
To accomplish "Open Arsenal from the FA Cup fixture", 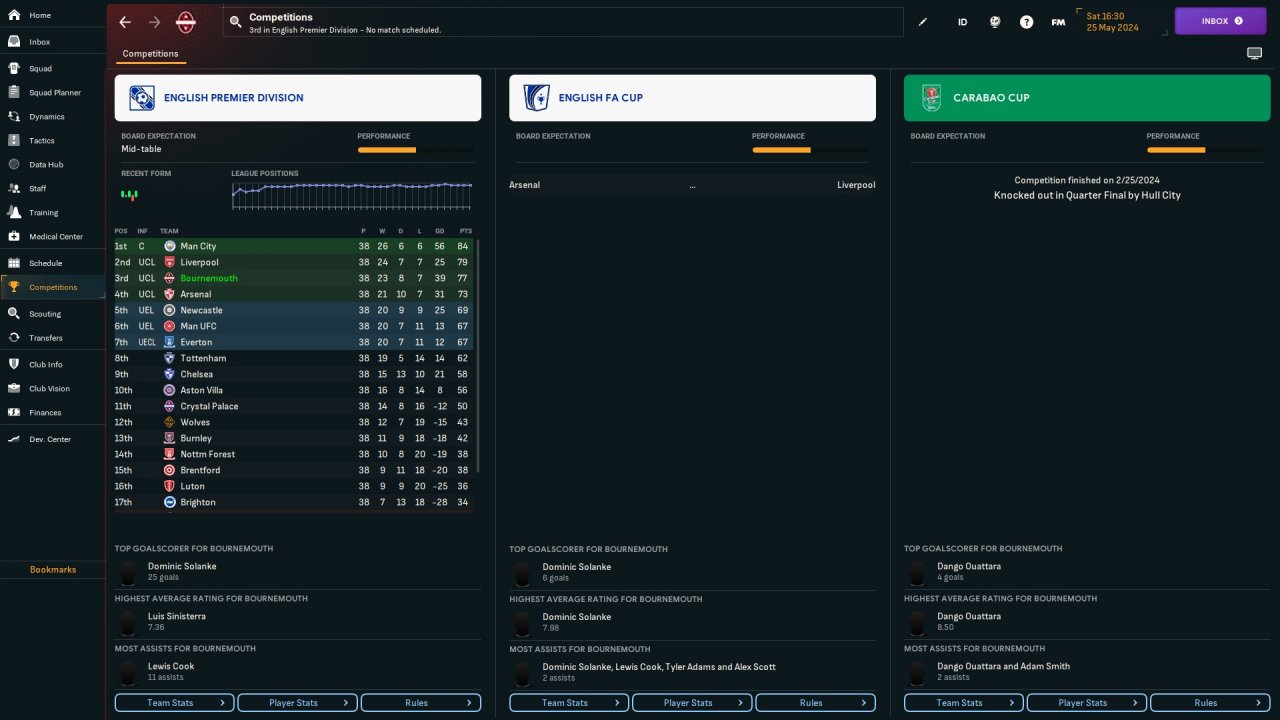I will click(x=524, y=185).
